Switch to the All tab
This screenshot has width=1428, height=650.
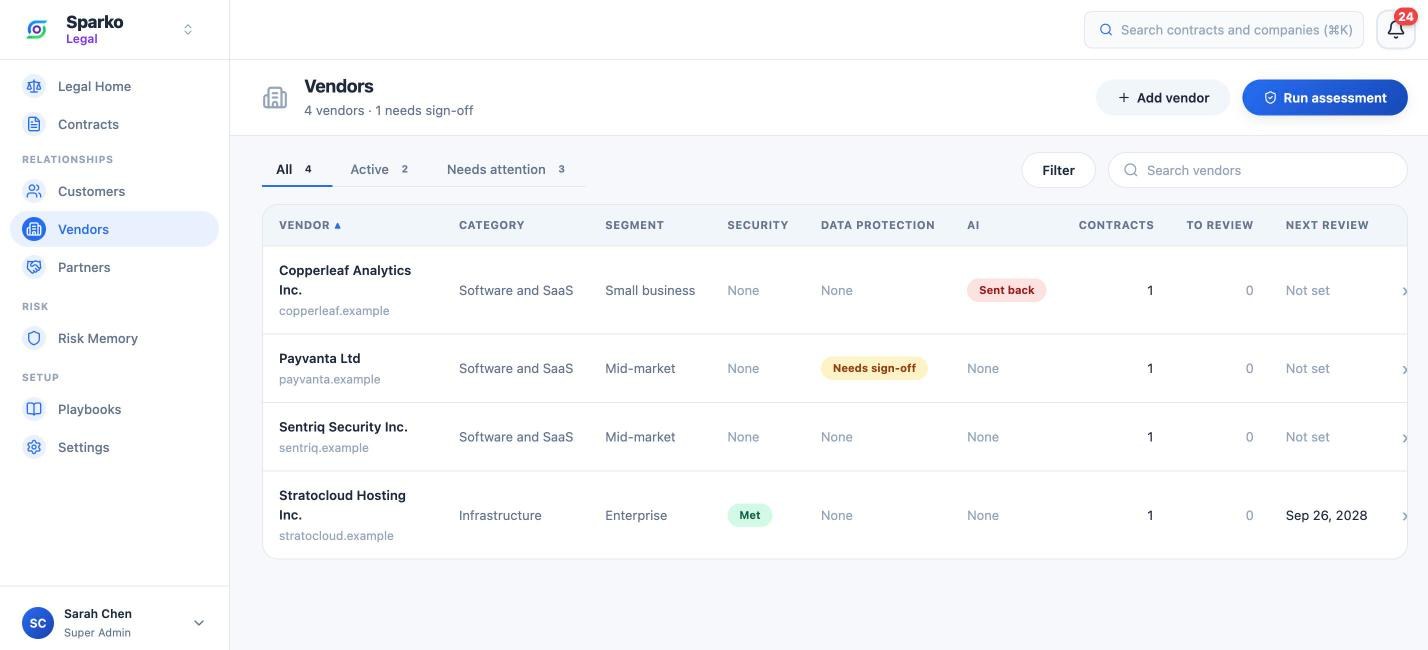(x=296, y=169)
